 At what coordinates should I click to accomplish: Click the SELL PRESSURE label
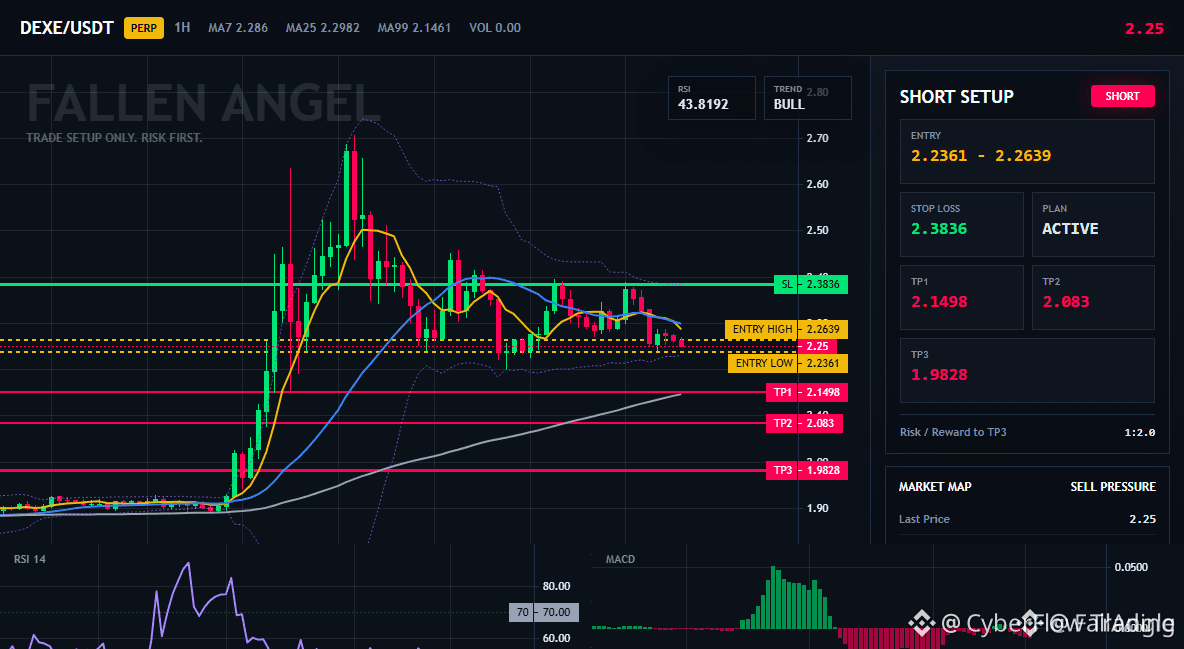pos(1112,487)
